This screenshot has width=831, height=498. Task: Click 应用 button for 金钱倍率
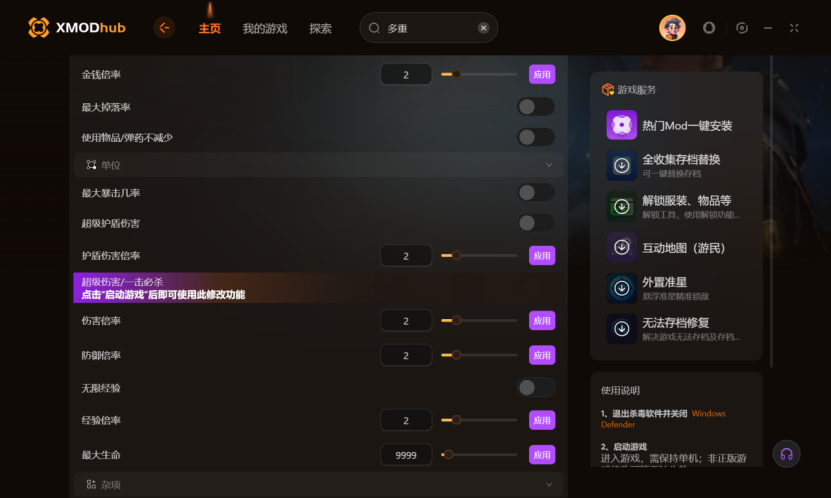click(542, 74)
